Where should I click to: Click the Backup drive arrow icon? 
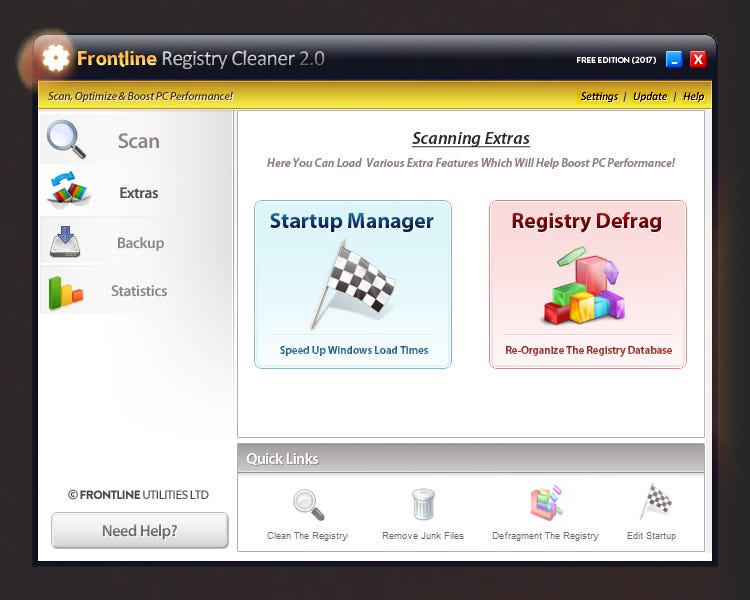click(x=65, y=242)
